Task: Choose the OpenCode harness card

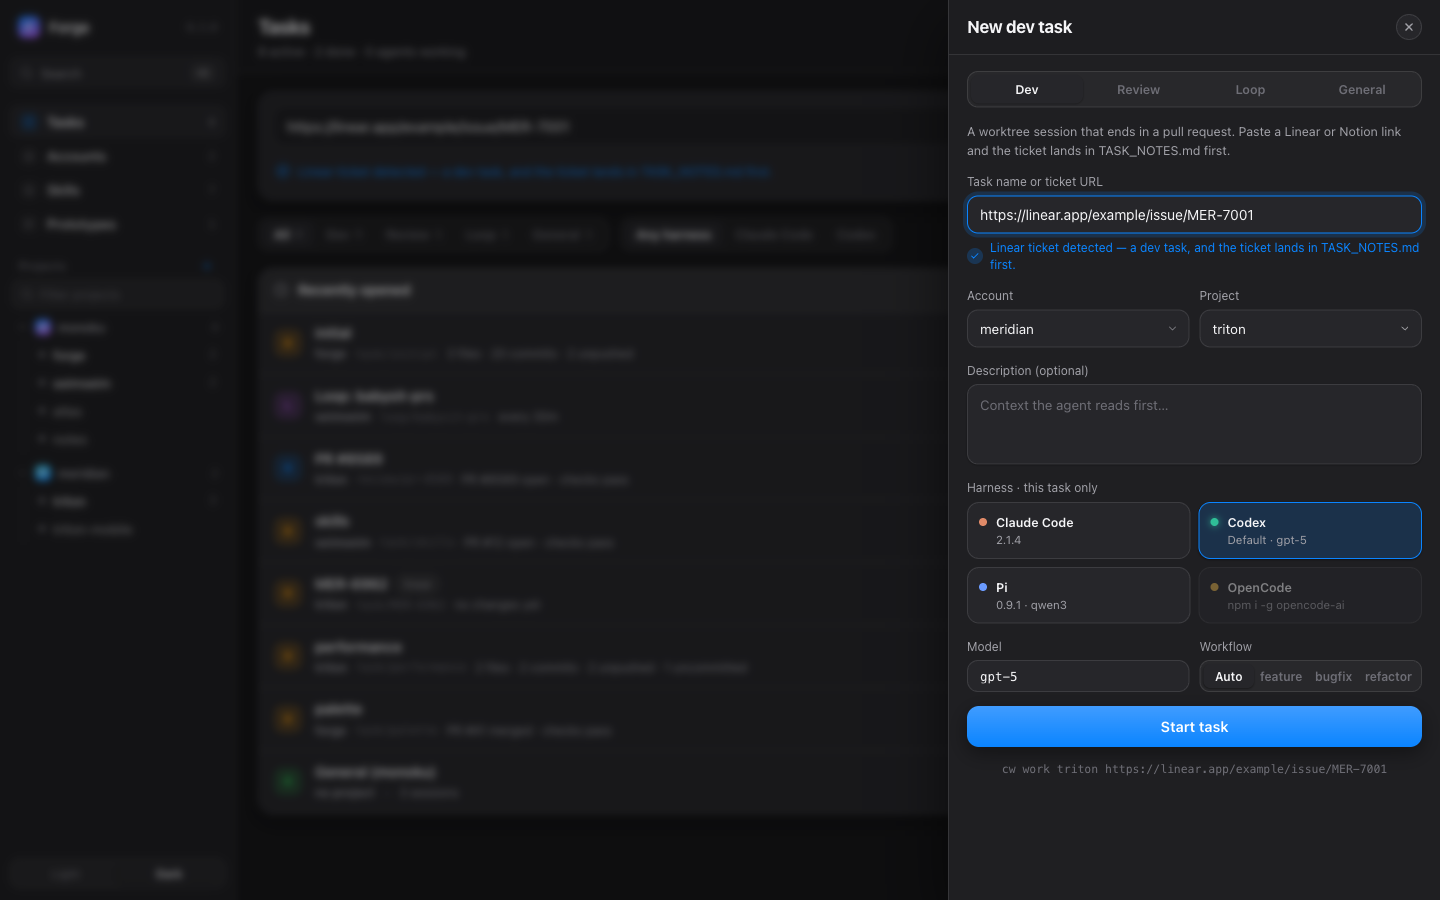Action: 1310,595
